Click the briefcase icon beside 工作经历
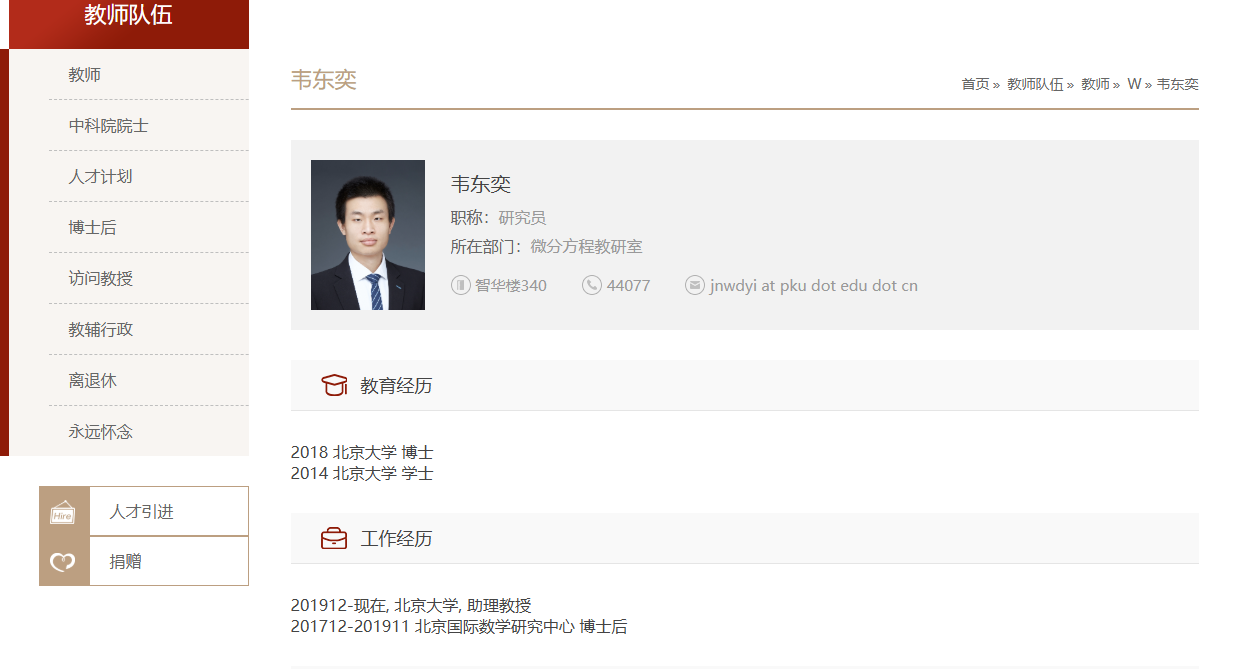Image resolution: width=1238 pixels, height=669 pixels. (334, 538)
